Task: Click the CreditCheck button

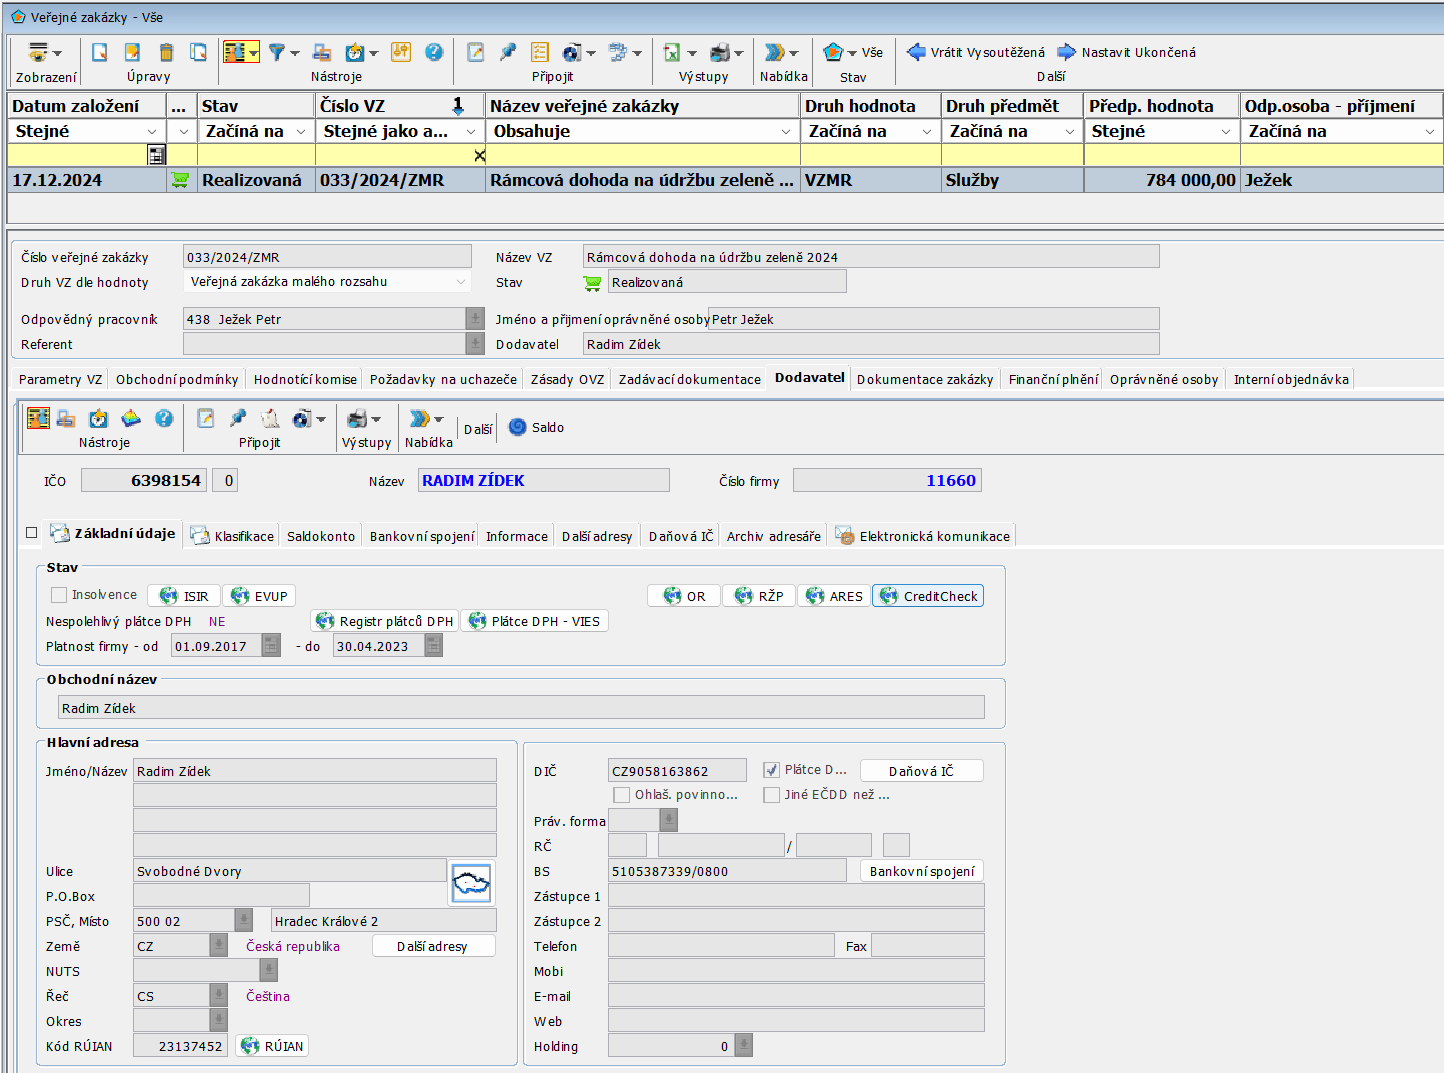Action: [x=928, y=596]
